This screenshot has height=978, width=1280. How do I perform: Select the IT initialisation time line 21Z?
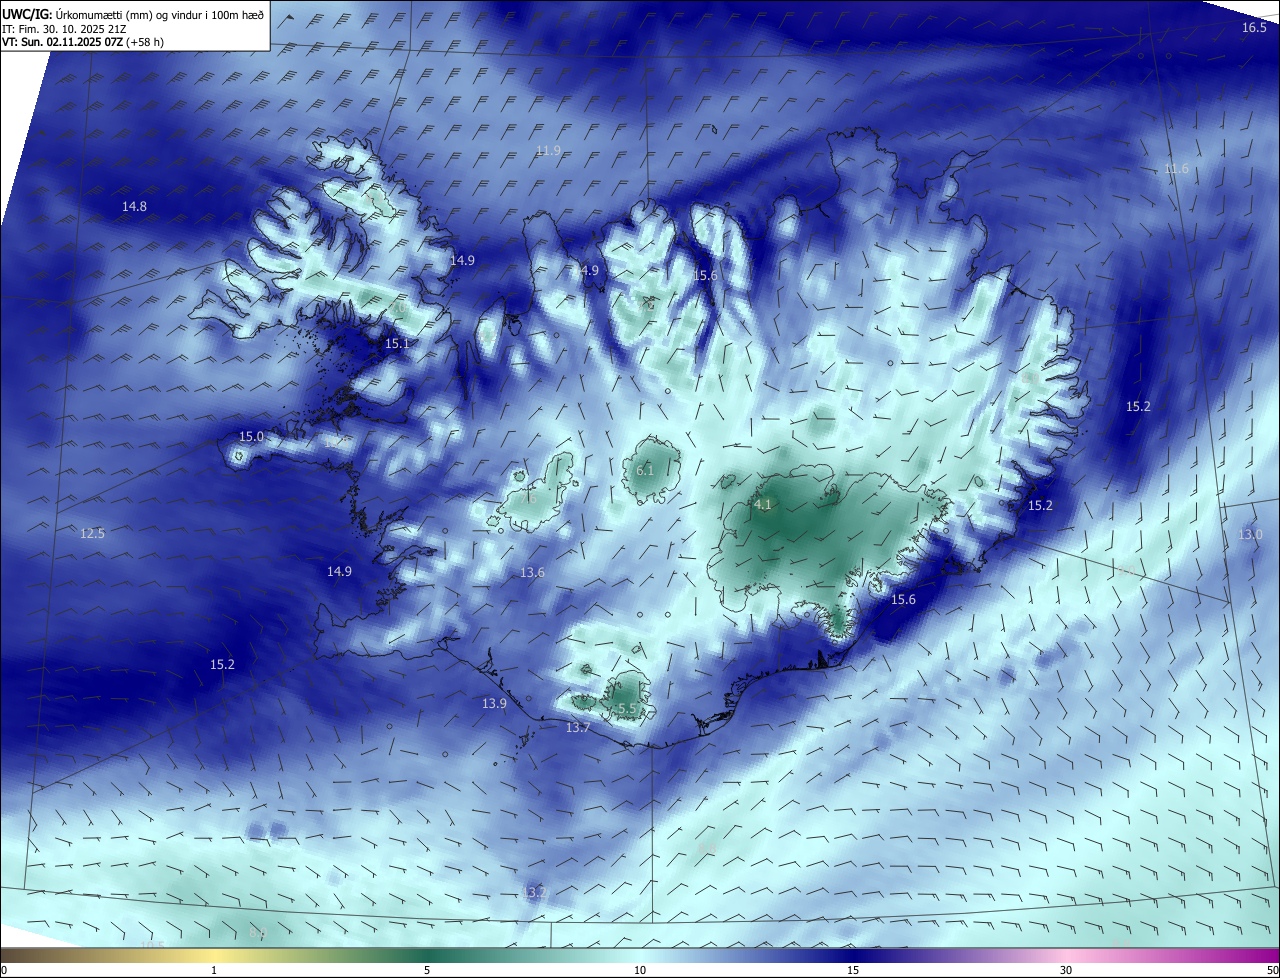click(x=64, y=29)
